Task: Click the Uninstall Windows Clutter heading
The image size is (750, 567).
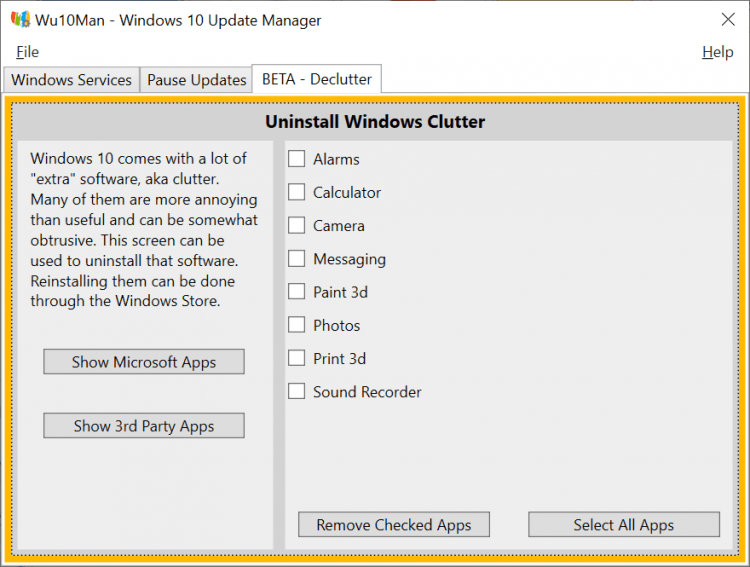Action: click(x=375, y=122)
